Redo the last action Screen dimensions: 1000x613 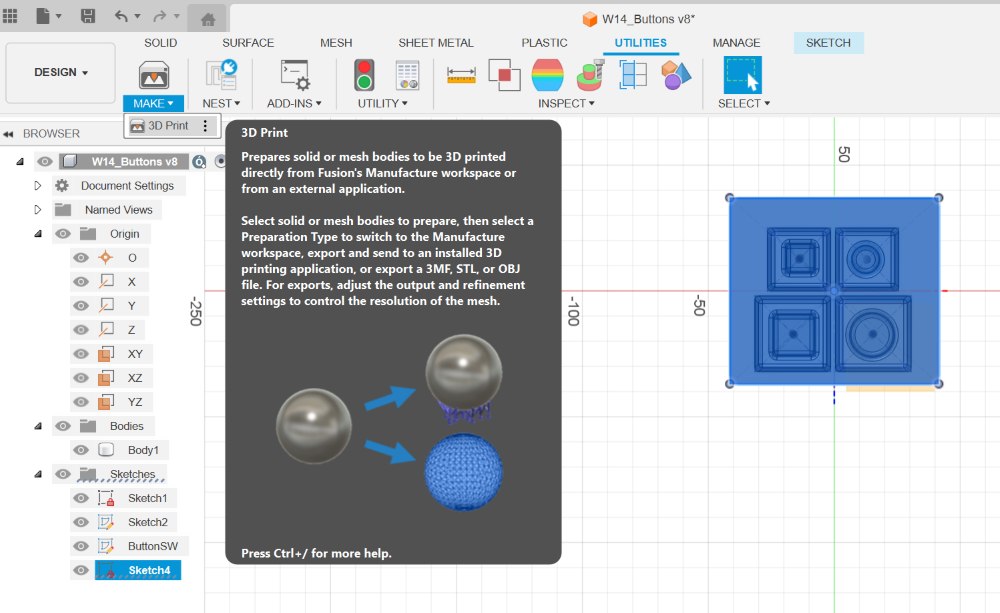click(159, 16)
